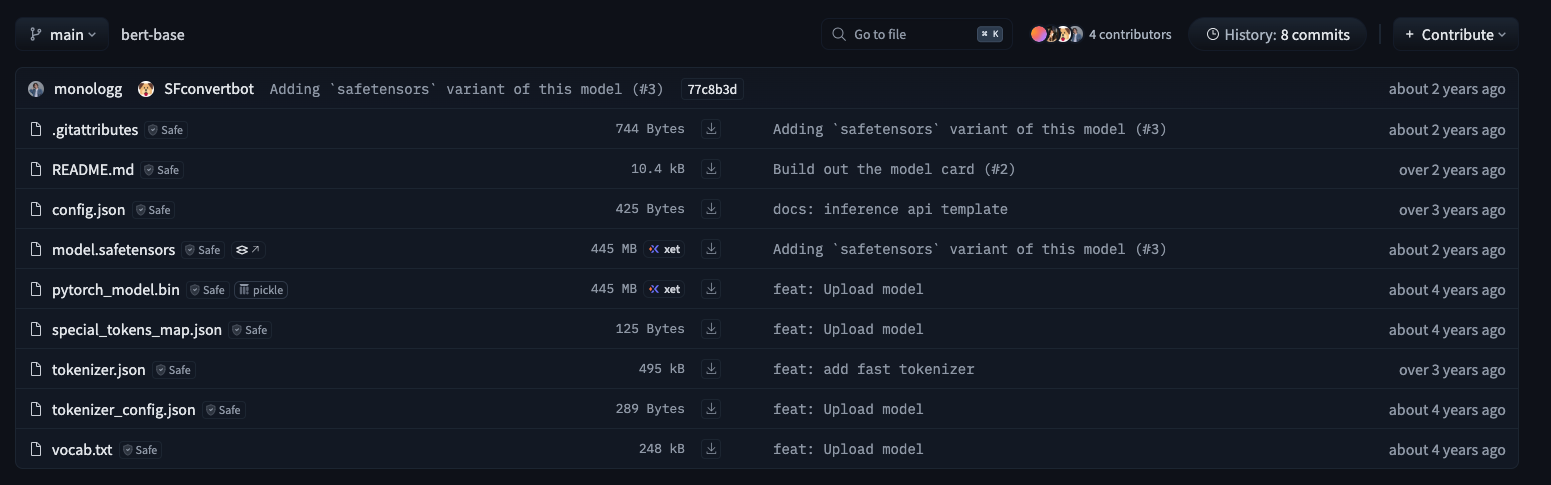Open the pytorch_model.bin file

click(x=116, y=289)
